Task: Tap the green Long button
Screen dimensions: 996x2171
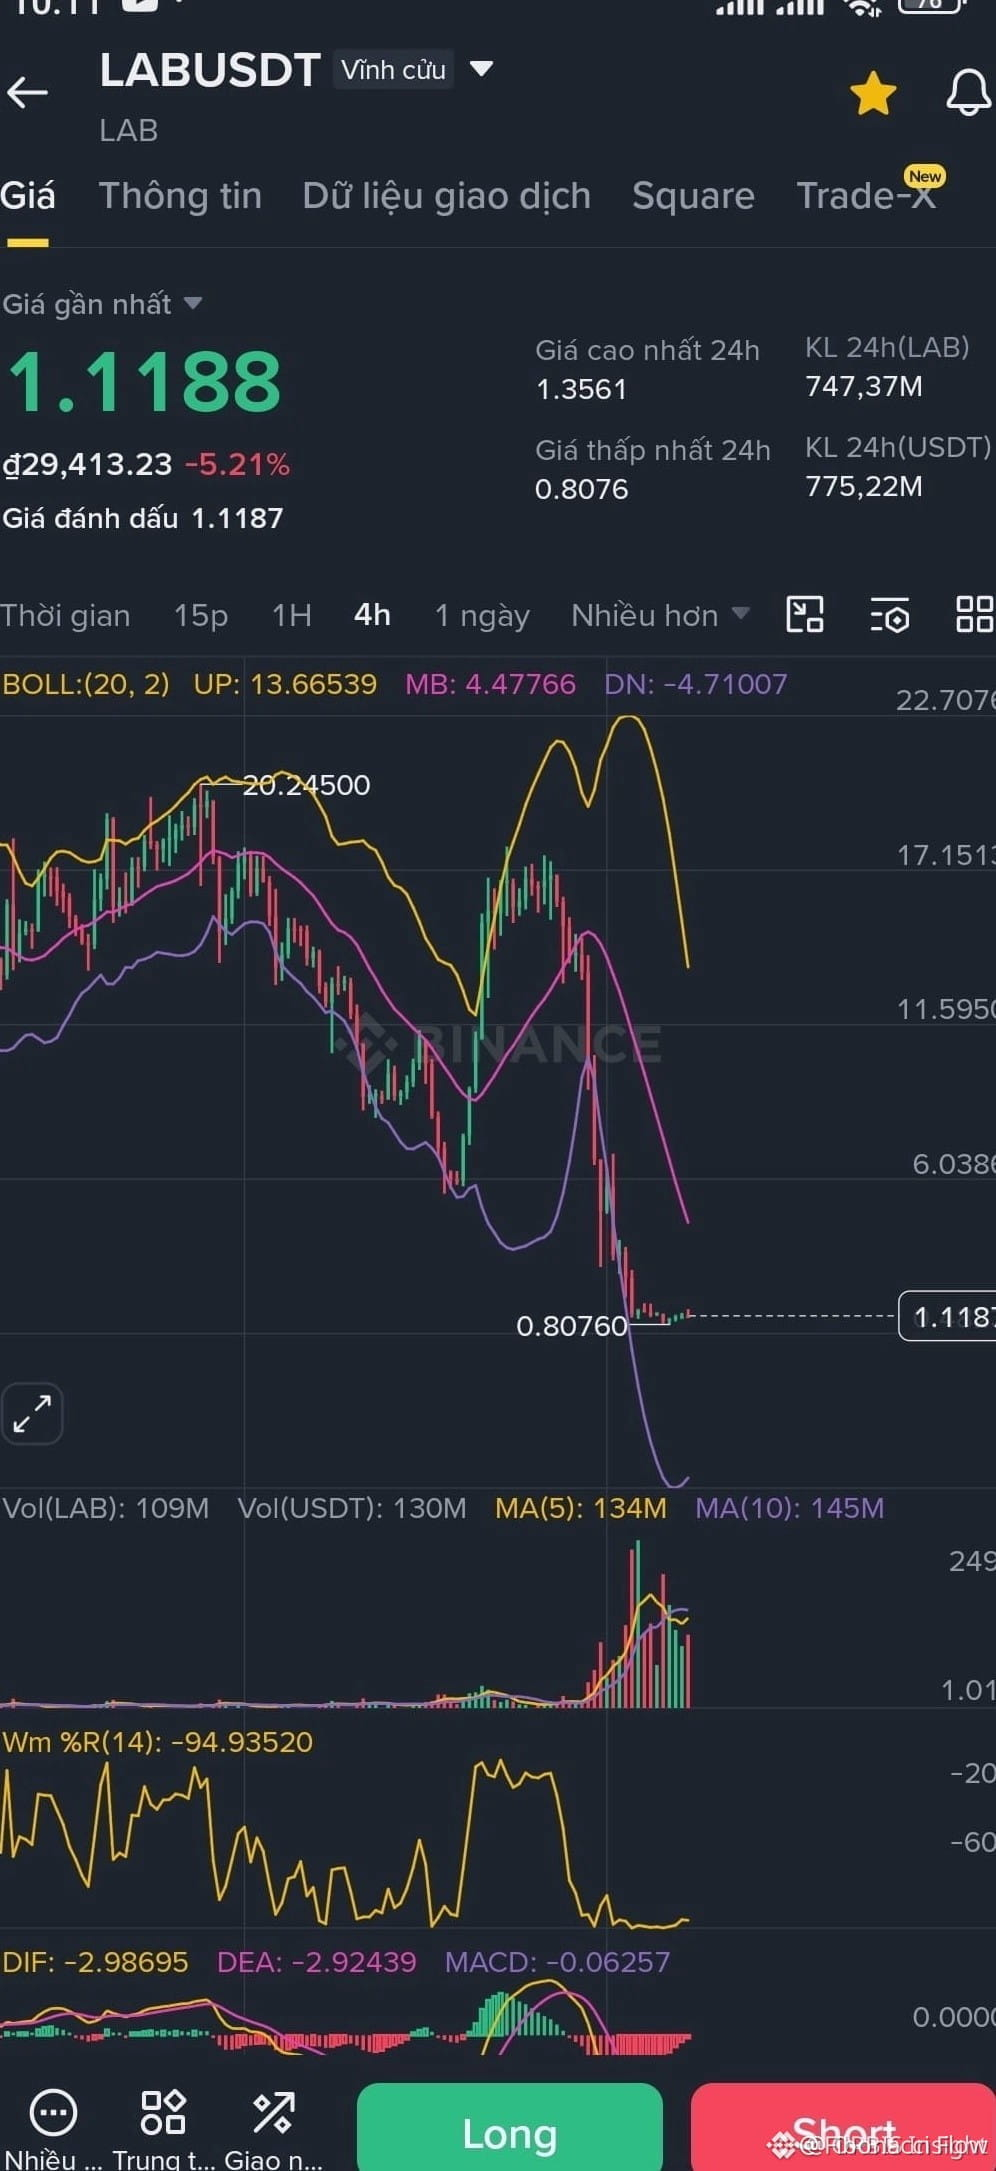Action: [510, 2128]
